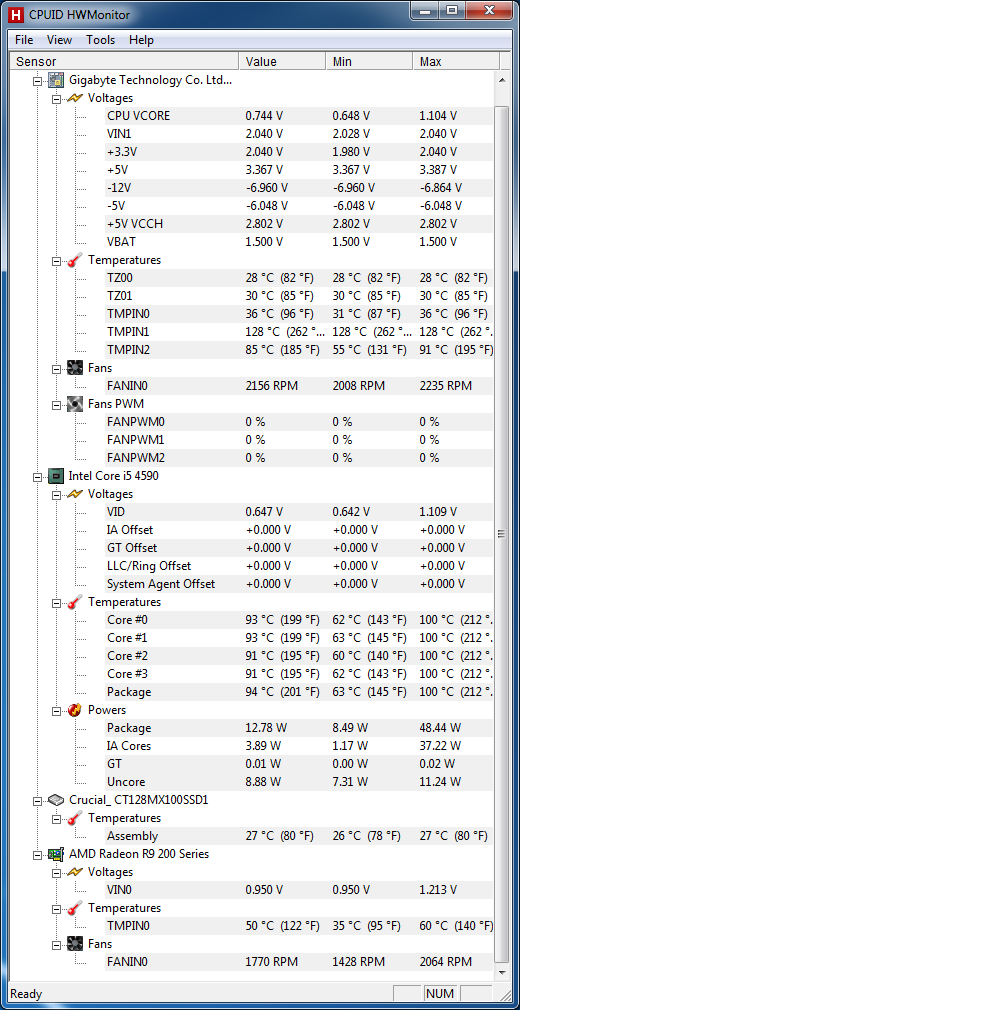Click the Fans PWM icon

click(x=75, y=404)
